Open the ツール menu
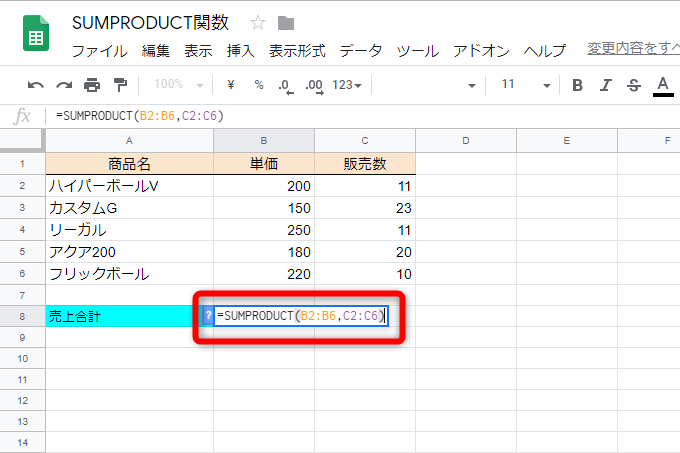The width and height of the screenshot is (680, 453). click(418, 51)
